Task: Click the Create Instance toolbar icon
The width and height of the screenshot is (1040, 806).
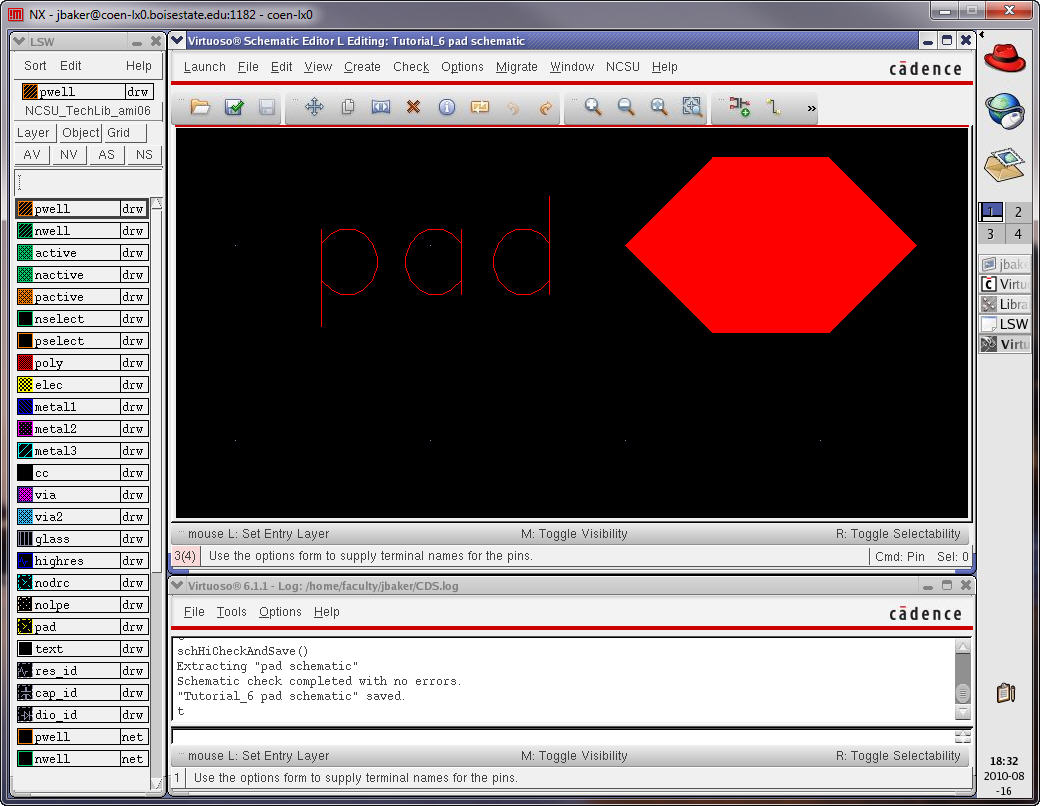Action: [740, 107]
